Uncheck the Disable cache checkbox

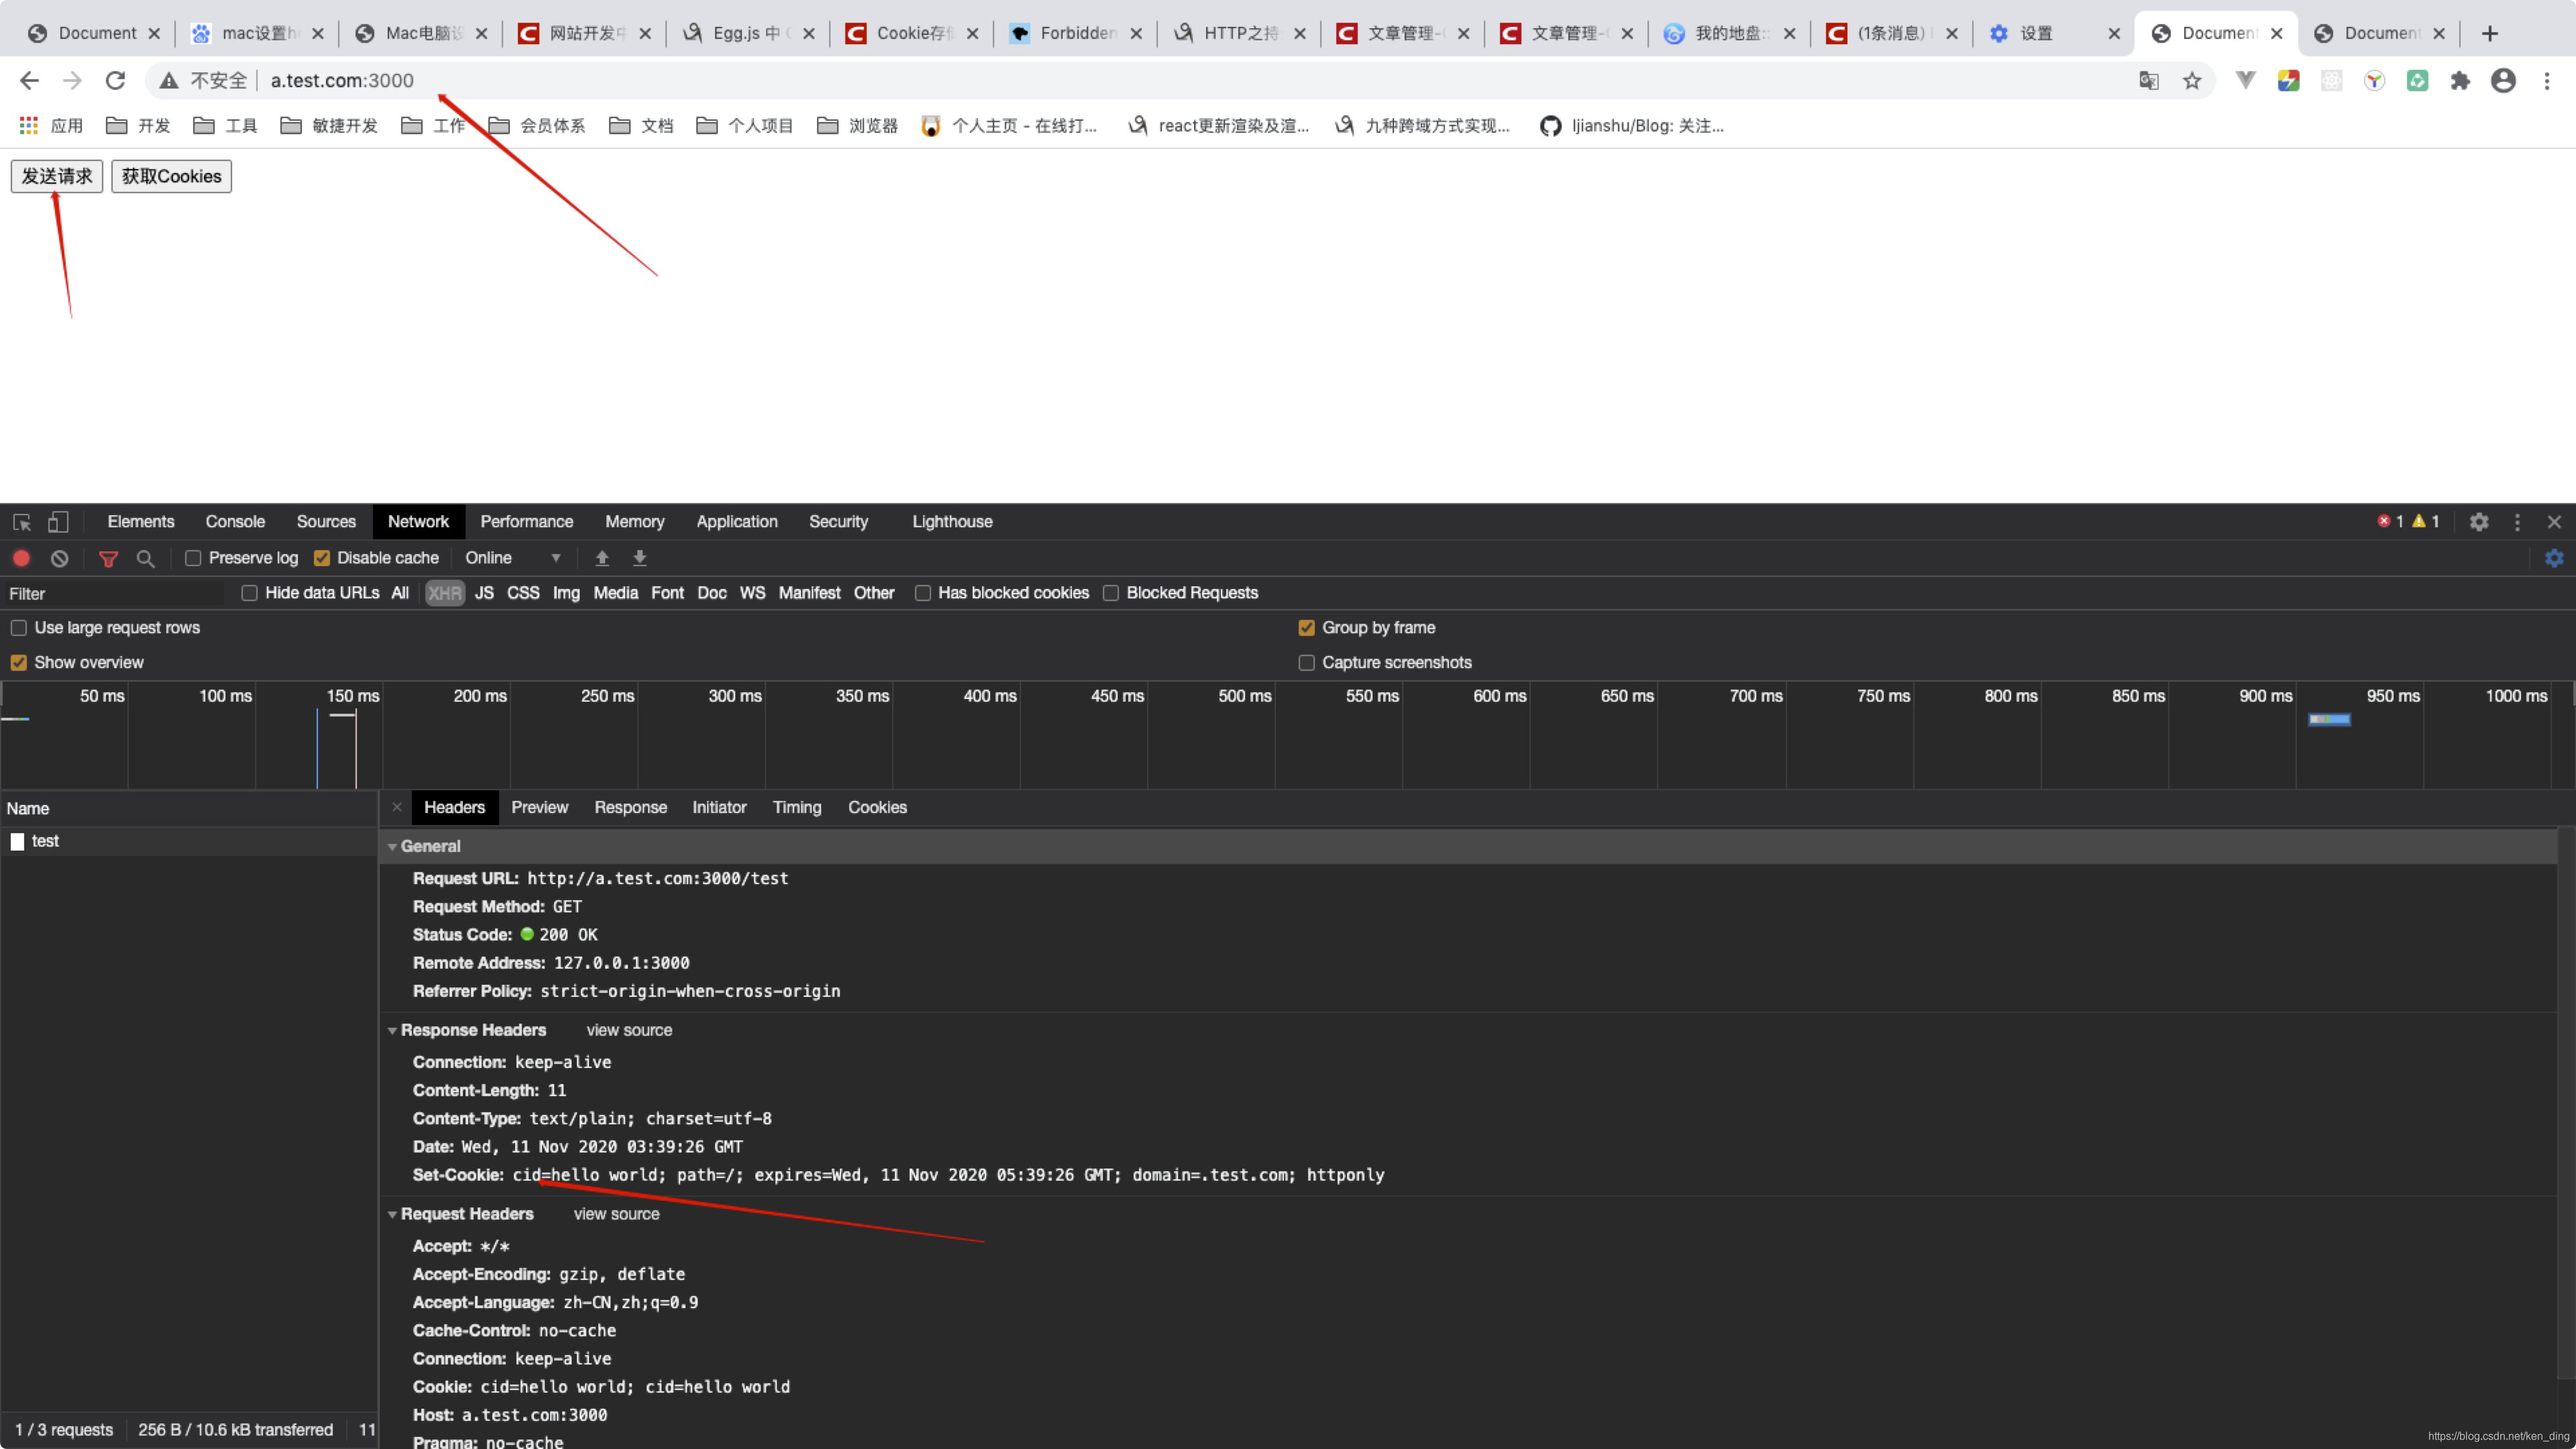(322, 558)
